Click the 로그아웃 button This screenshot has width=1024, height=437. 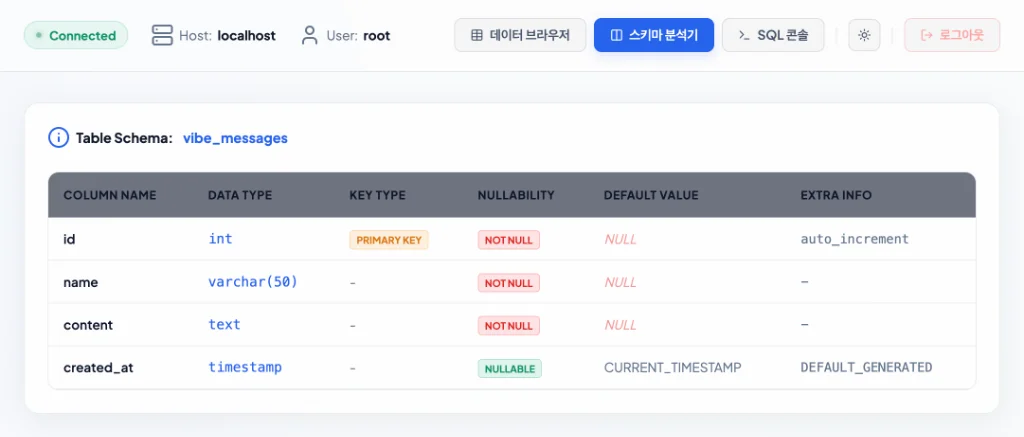pyautogui.click(x=952, y=35)
